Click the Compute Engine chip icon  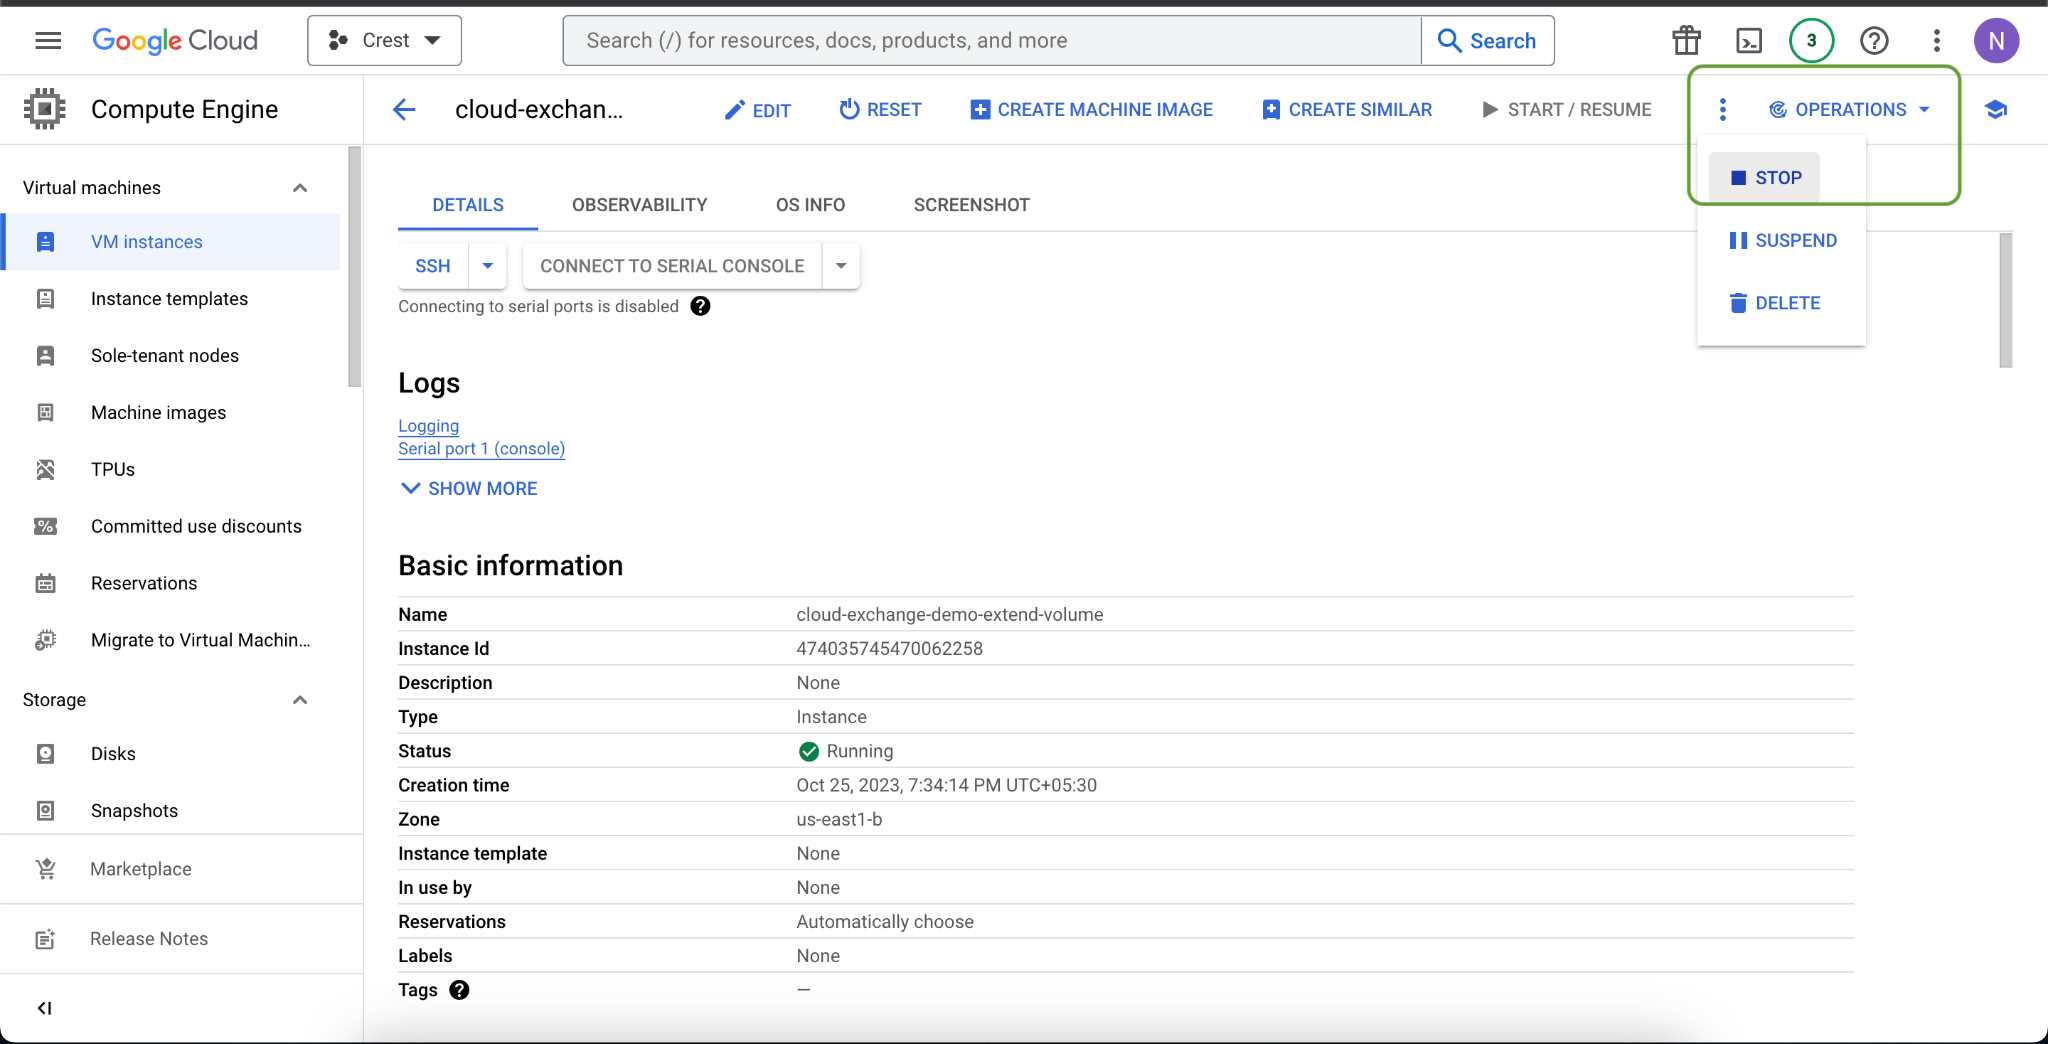[45, 109]
